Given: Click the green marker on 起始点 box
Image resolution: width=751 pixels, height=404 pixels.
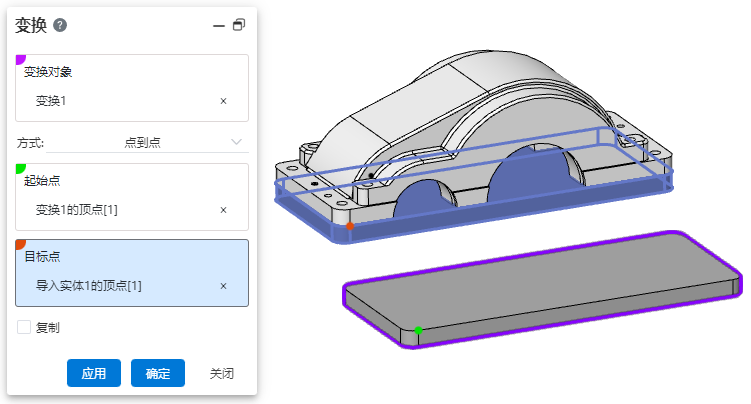Looking at the screenshot, I should tap(21, 169).
